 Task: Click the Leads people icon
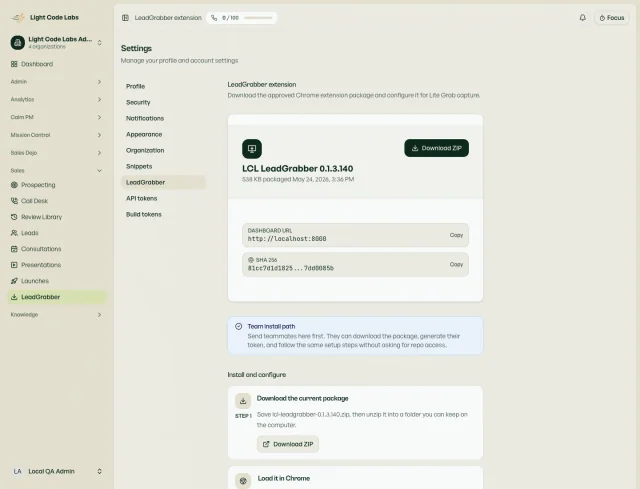pyautogui.click(x=14, y=233)
